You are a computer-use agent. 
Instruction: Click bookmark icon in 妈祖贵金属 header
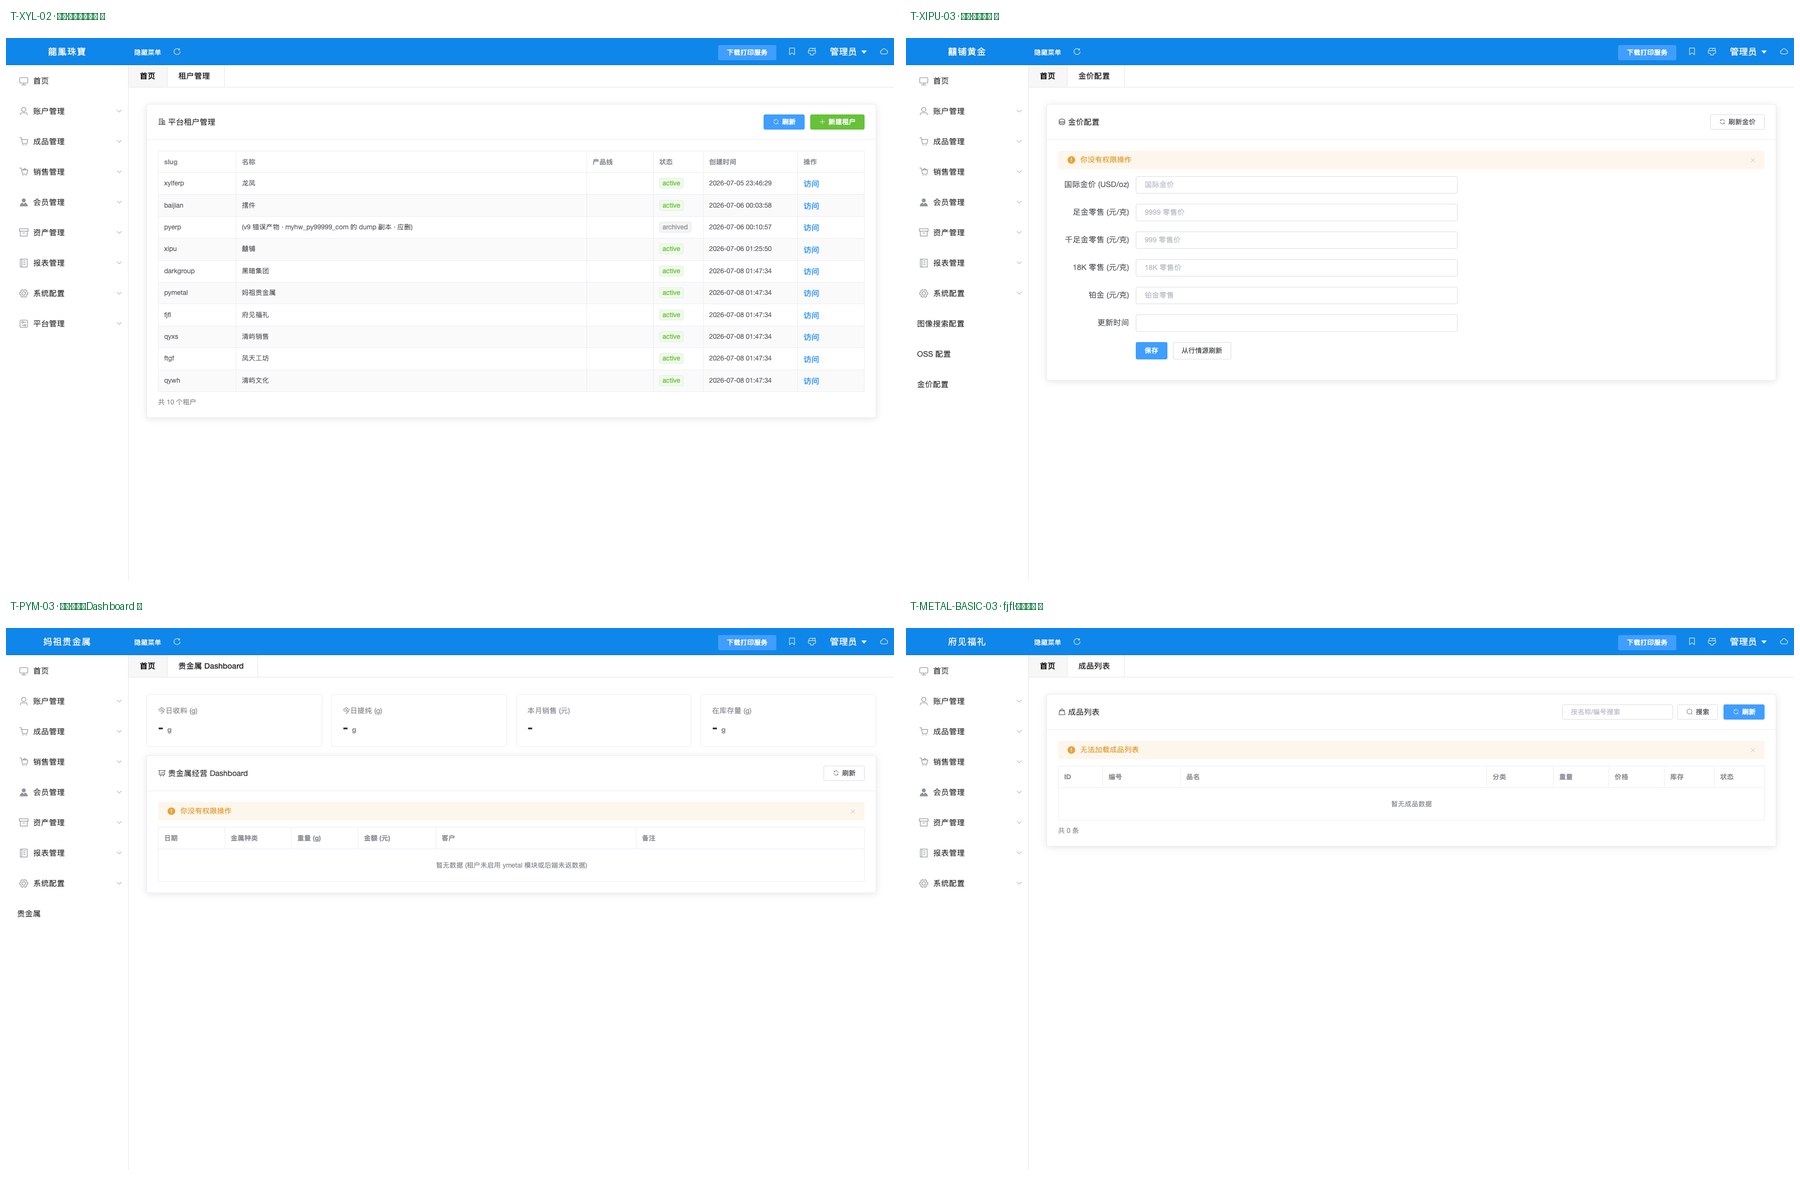[792, 642]
